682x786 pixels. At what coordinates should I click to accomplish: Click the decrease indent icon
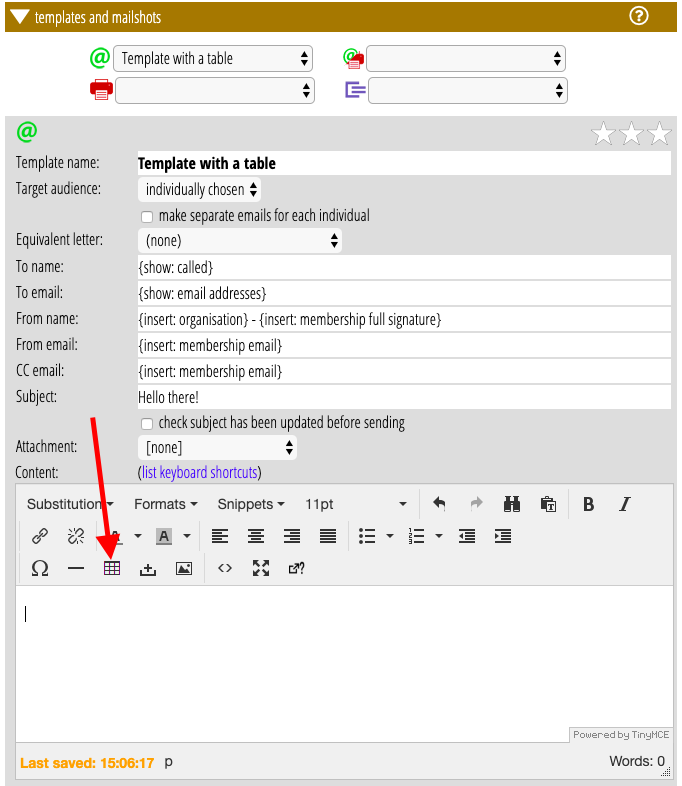[x=467, y=536]
